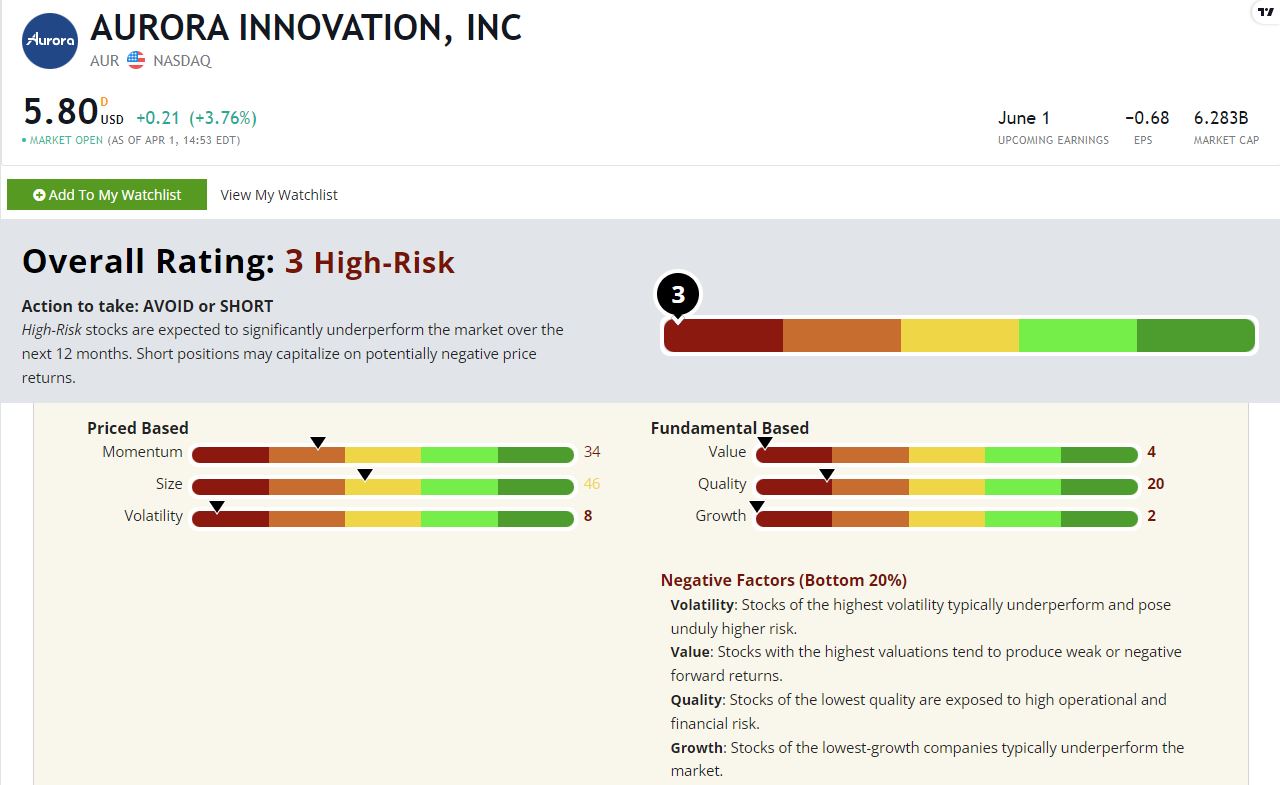The width and height of the screenshot is (1280, 785).
Task: Click the June 1 upcoming earnings date
Action: click(x=1024, y=118)
